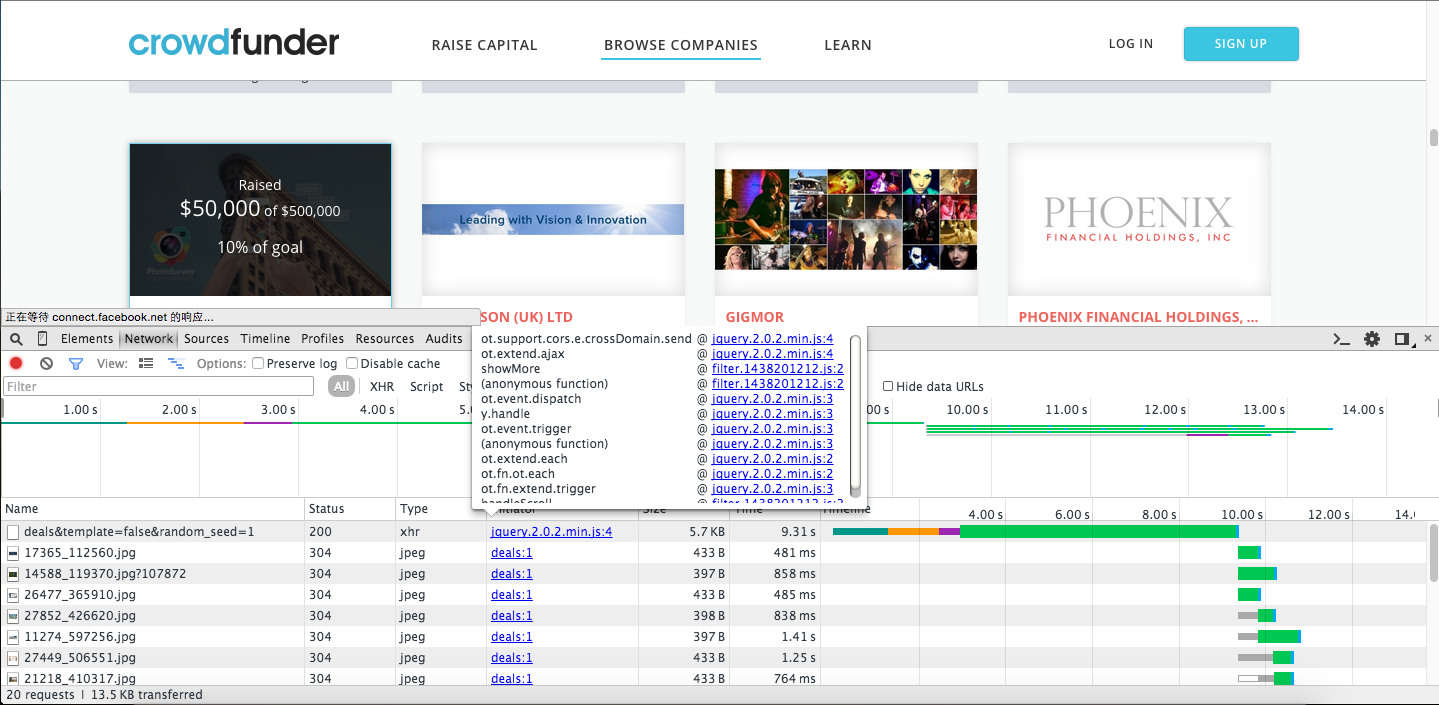The image size is (1439, 705).
Task: Open the Timeline tab
Action: click(265, 339)
